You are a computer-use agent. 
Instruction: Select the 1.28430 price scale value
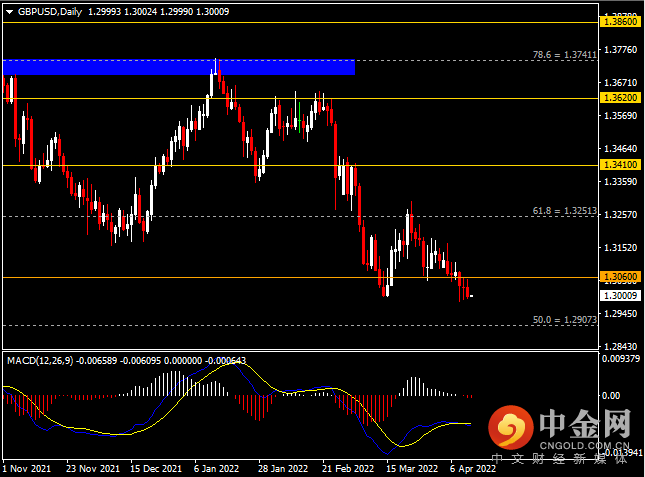pyautogui.click(x=620, y=346)
